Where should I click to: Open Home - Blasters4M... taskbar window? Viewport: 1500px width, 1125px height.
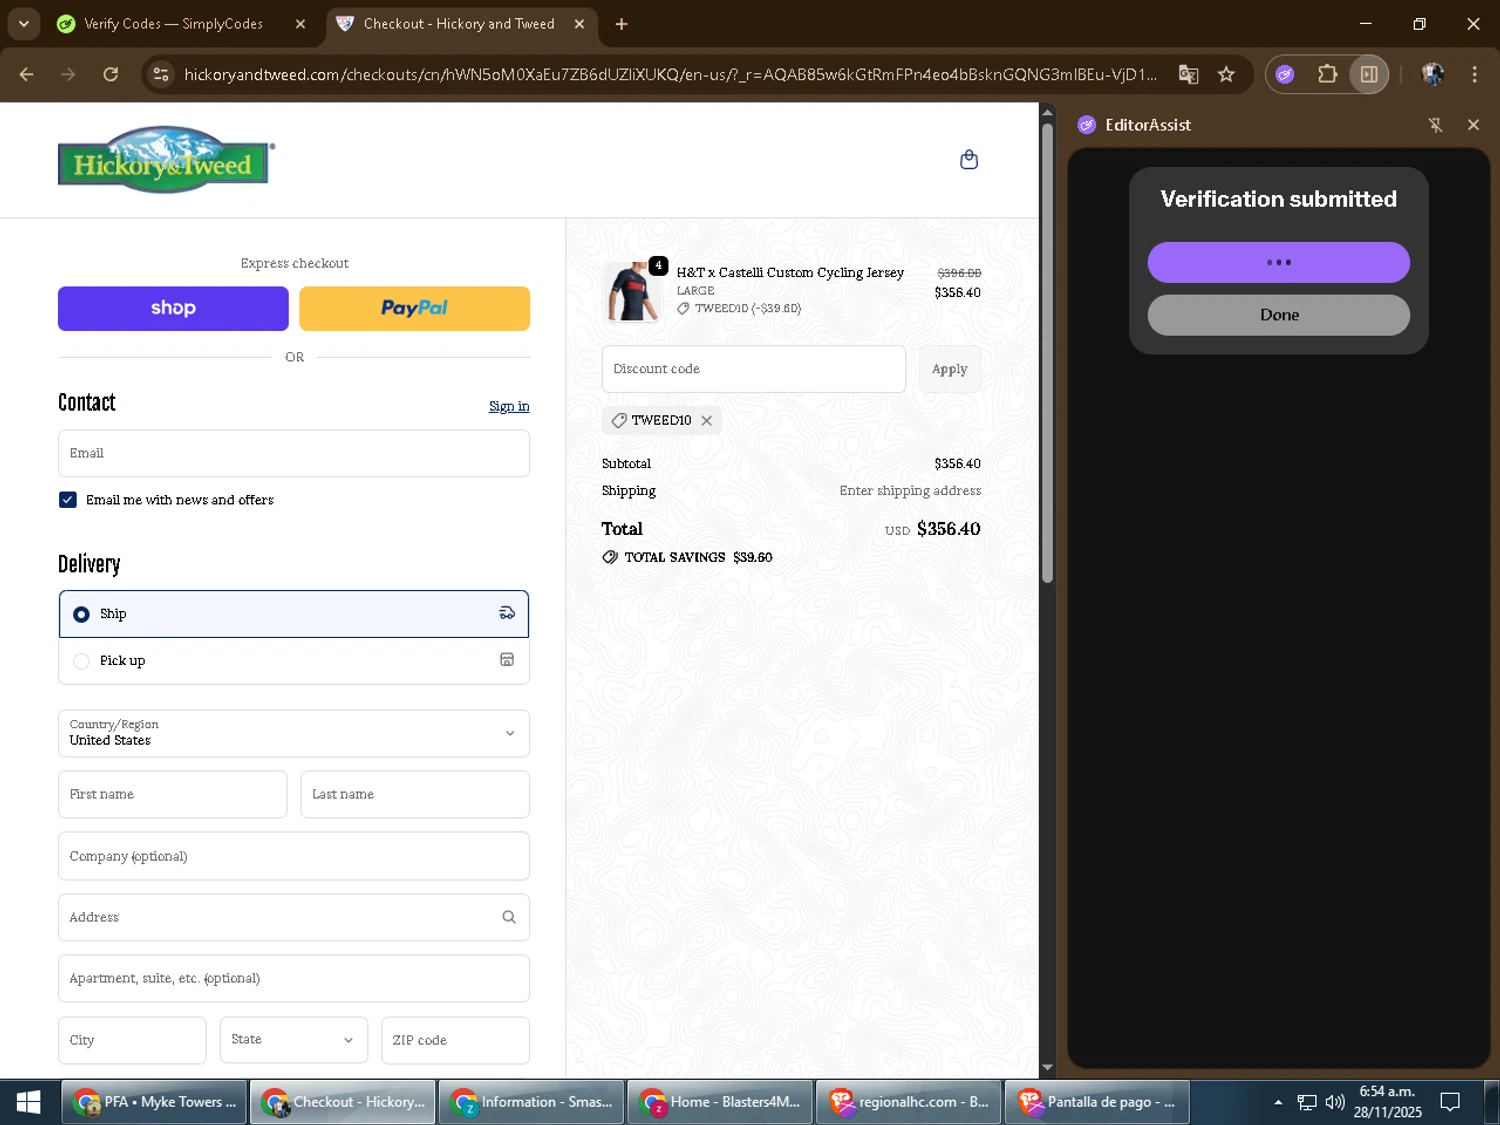pos(720,1102)
